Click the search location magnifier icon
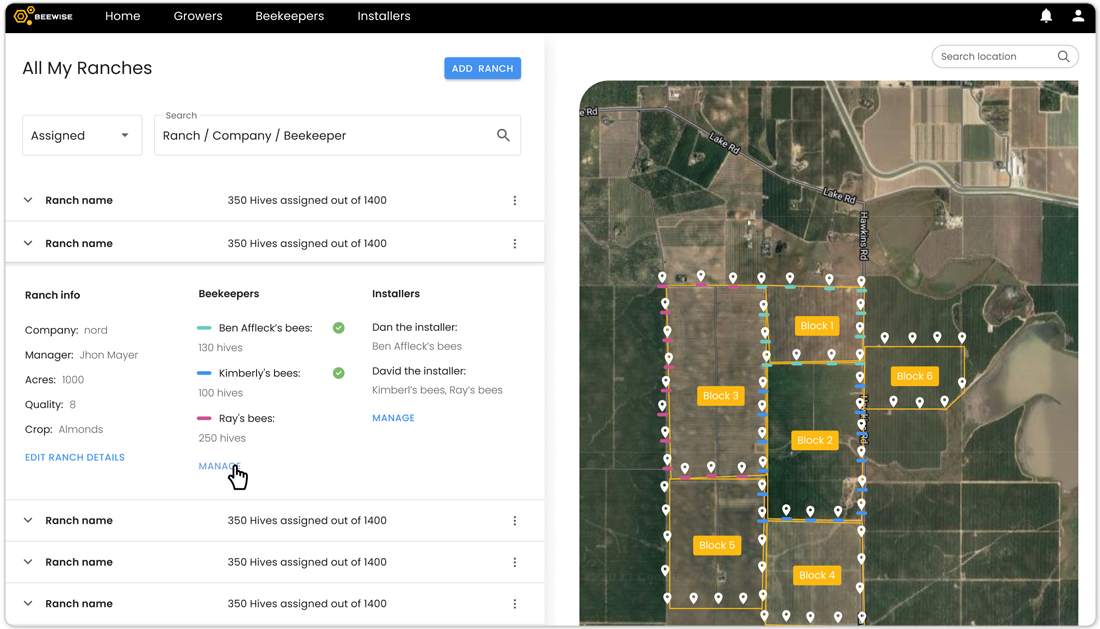The image size is (1100, 629). coord(1064,57)
